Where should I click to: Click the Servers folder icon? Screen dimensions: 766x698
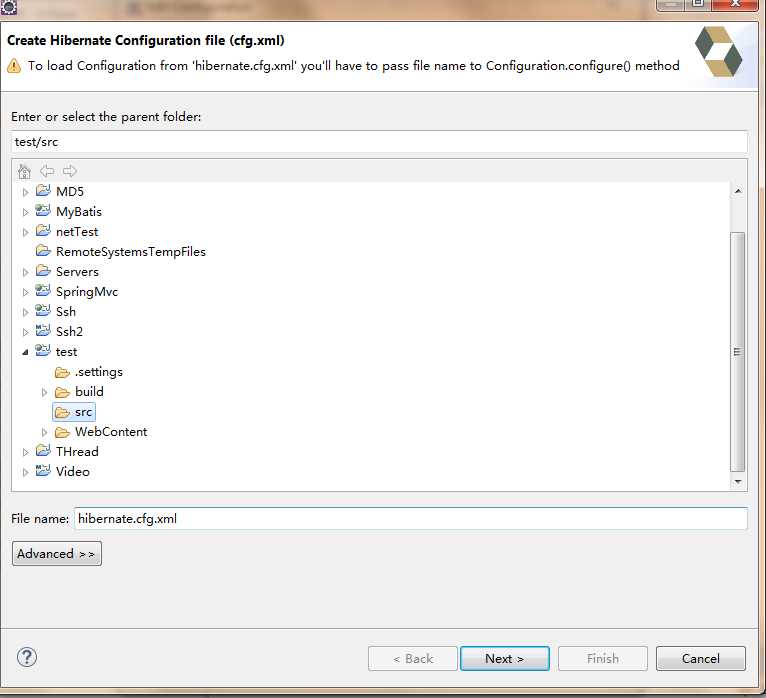(43, 271)
